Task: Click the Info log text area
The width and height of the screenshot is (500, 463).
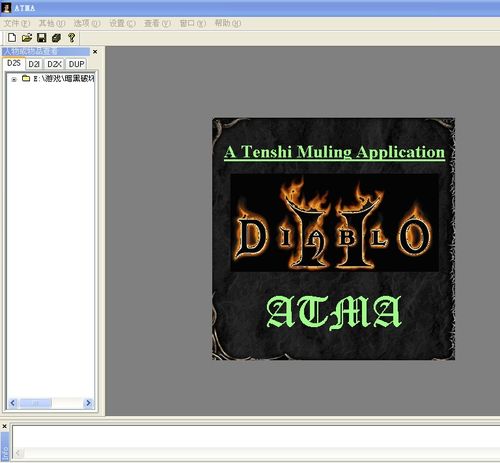Action: (256, 436)
